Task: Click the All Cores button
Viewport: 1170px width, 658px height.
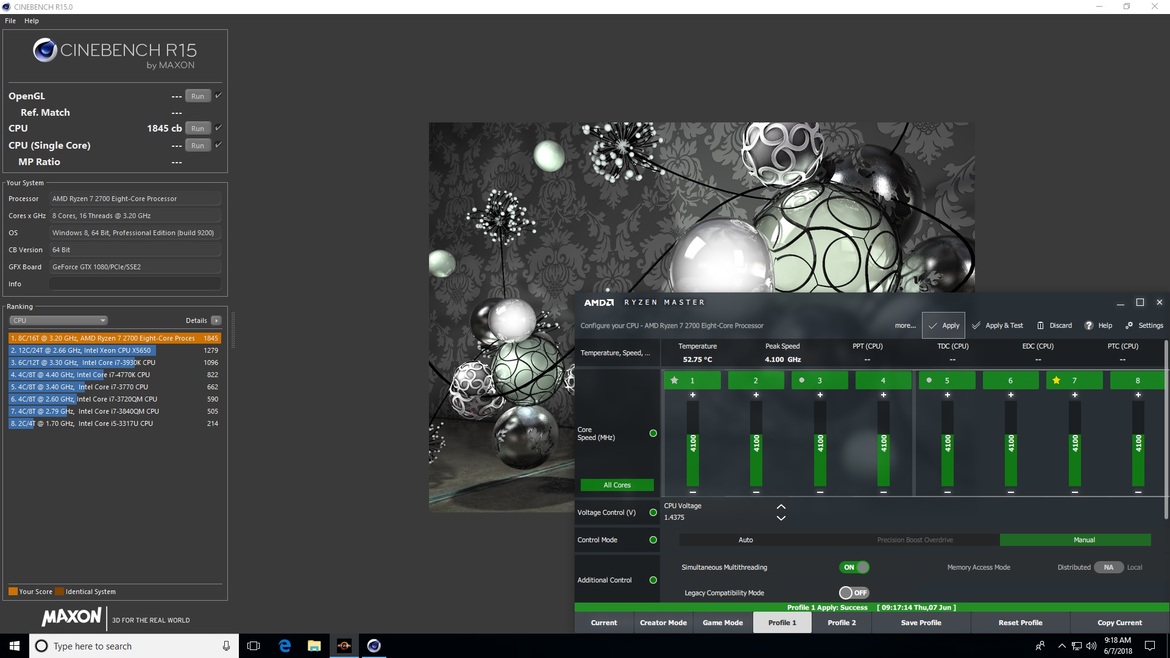Action: (617, 485)
